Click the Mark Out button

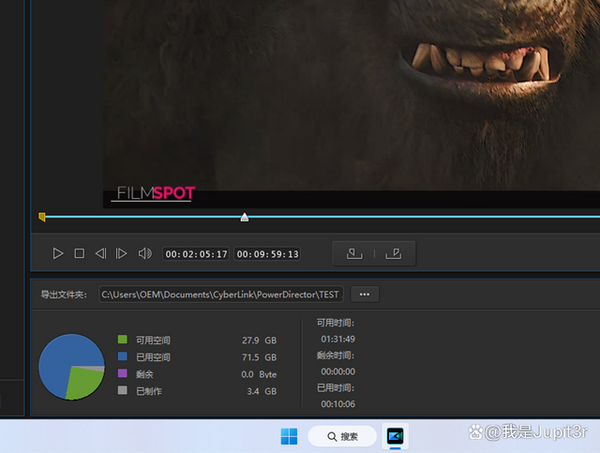click(x=394, y=254)
